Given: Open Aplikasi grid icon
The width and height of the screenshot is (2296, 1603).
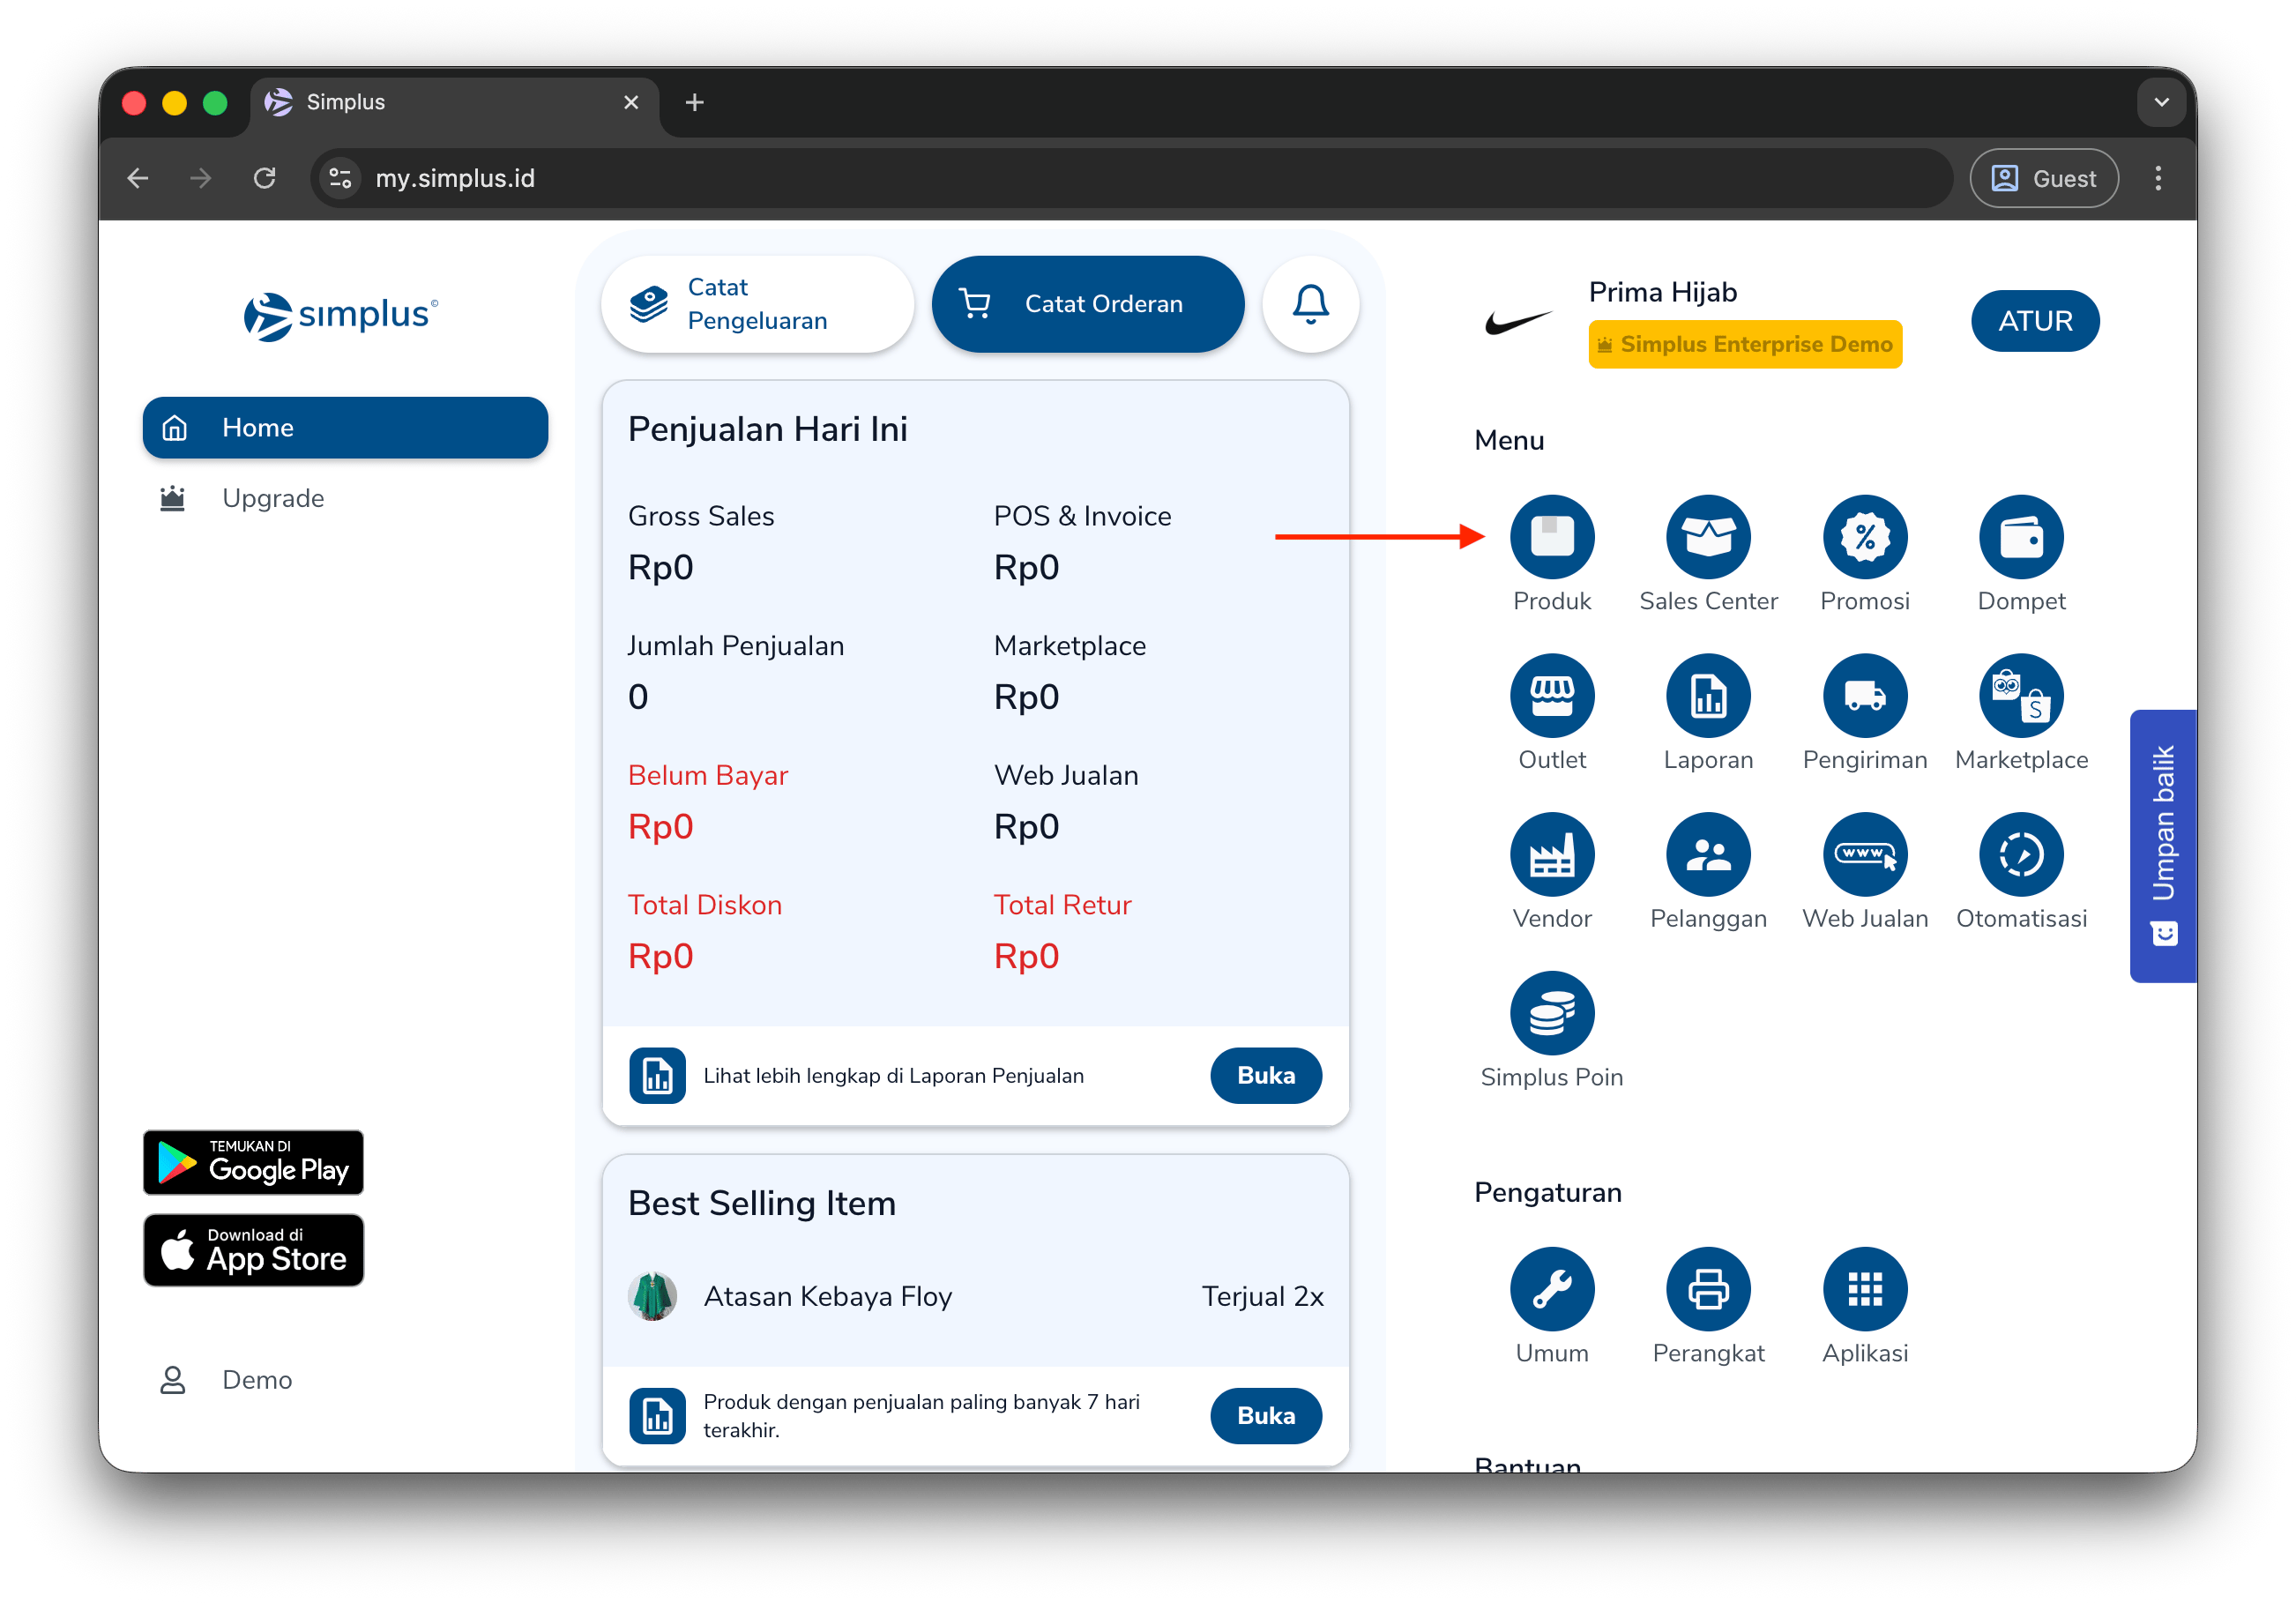Looking at the screenshot, I should (x=1865, y=1290).
